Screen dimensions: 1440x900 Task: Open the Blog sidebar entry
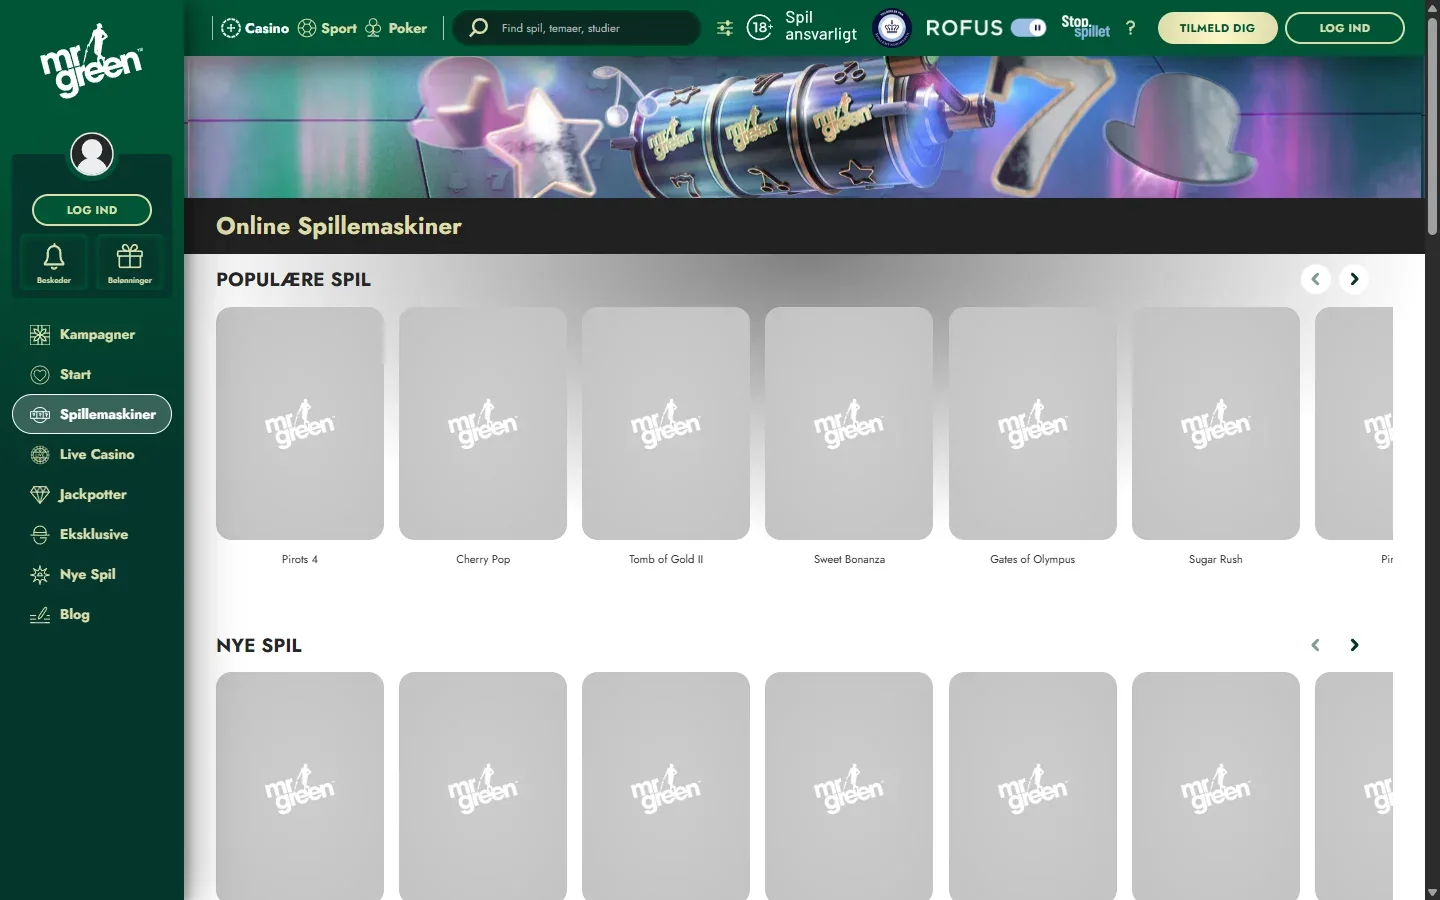click(92, 614)
